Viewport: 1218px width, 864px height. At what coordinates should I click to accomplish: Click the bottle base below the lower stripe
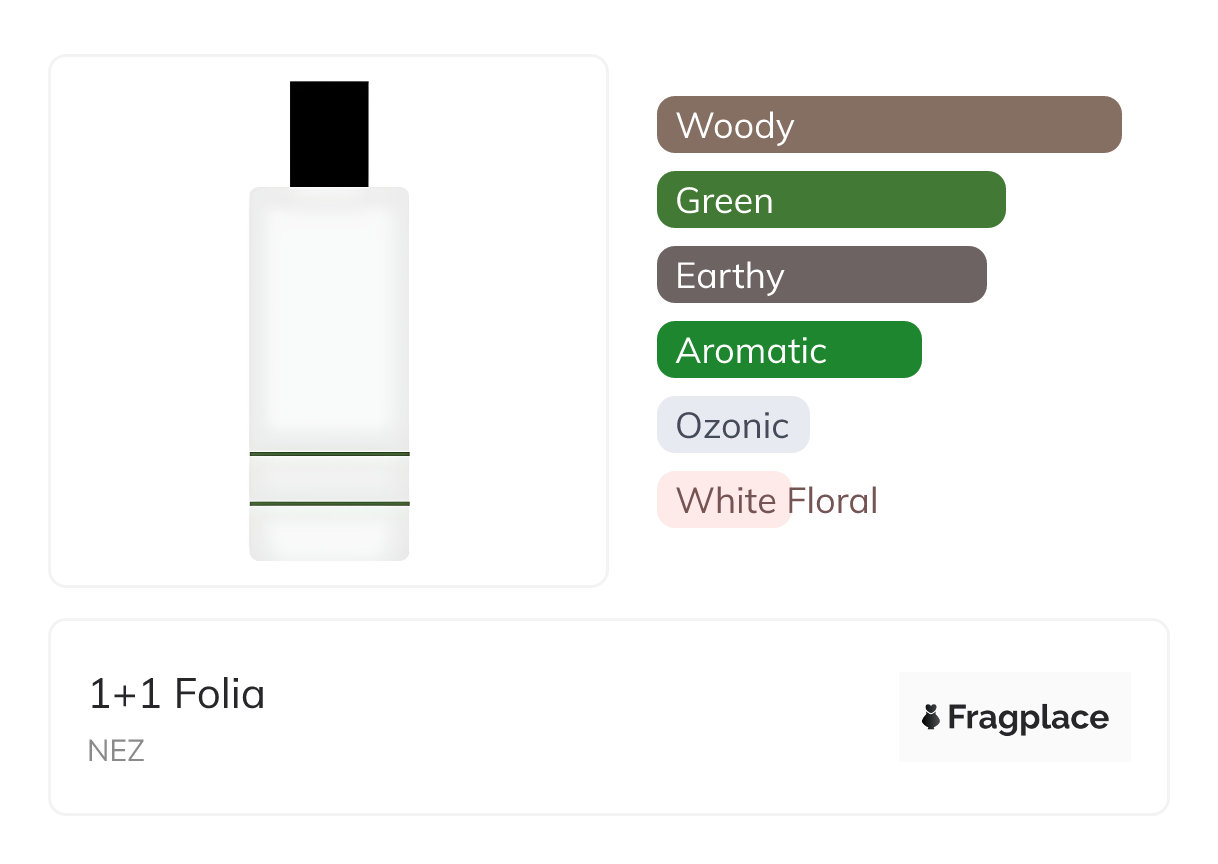pyautogui.click(x=329, y=533)
